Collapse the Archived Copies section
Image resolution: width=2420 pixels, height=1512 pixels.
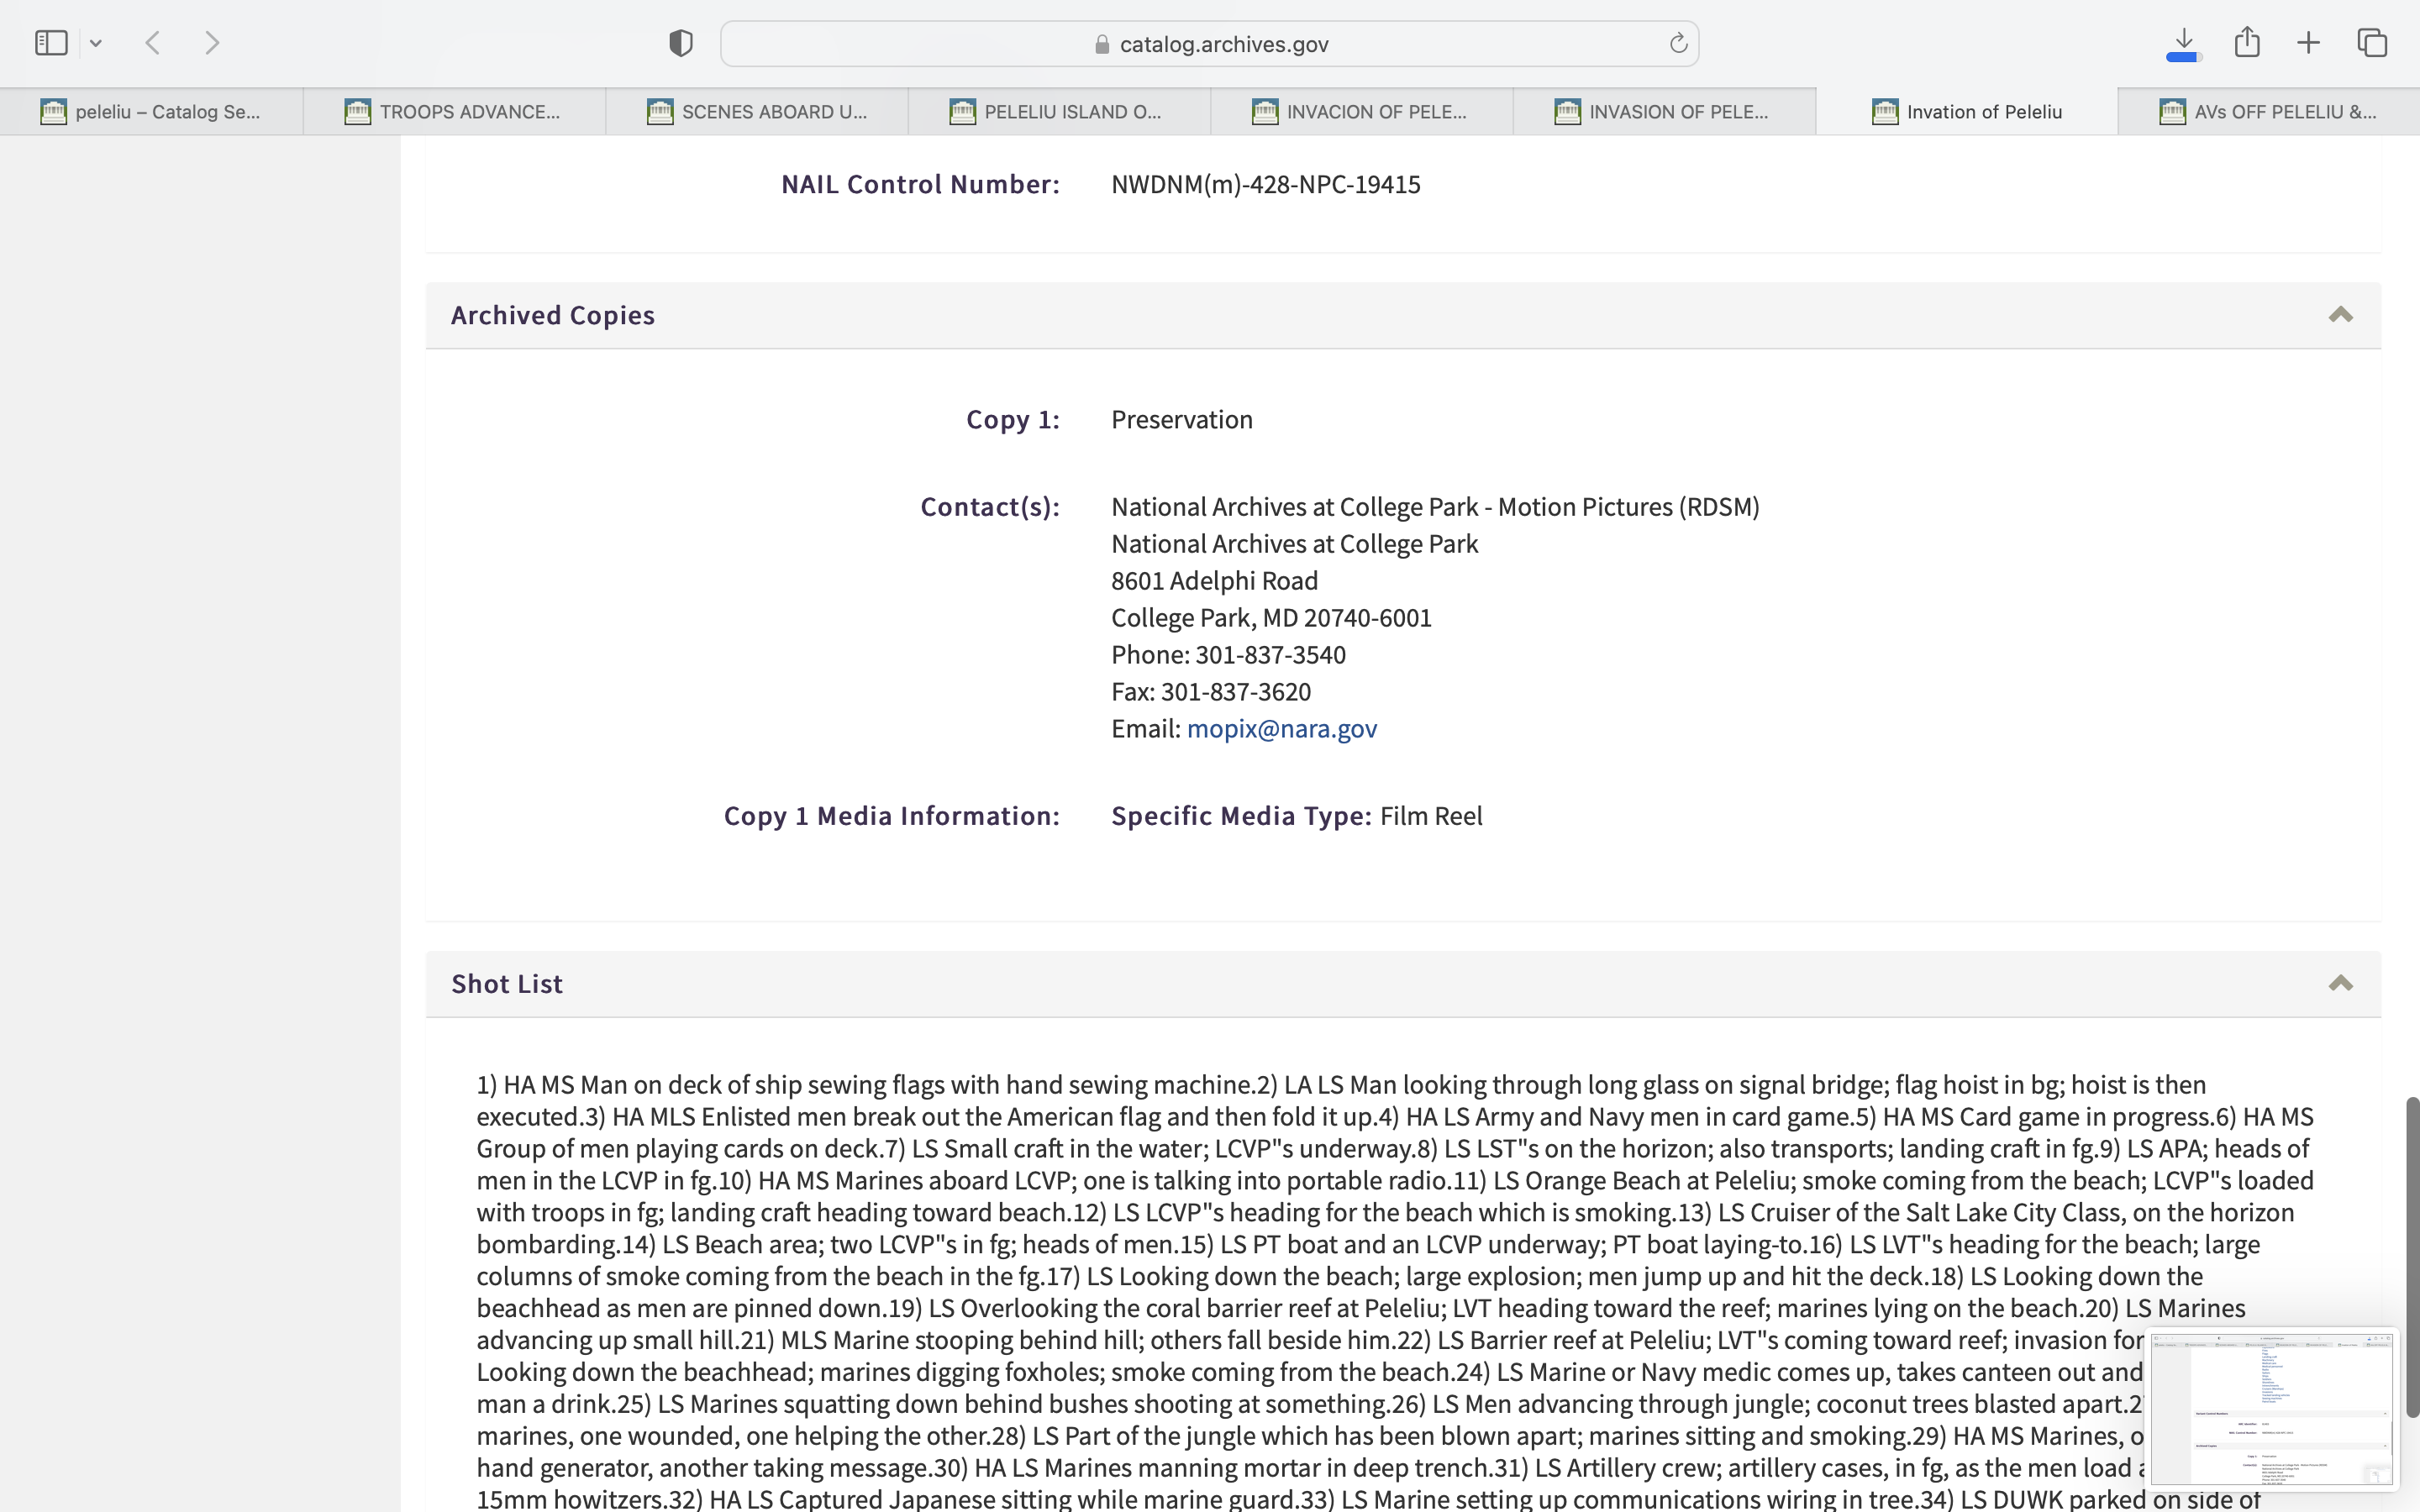pos(2340,315)
